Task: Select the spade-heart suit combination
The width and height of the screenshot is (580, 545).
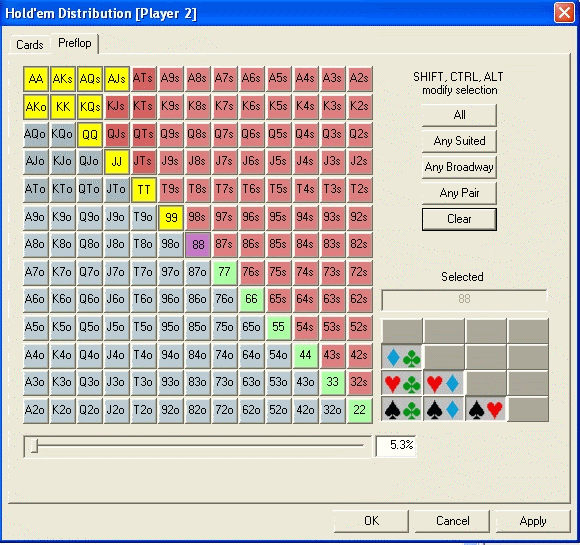Action: (485, 410)
